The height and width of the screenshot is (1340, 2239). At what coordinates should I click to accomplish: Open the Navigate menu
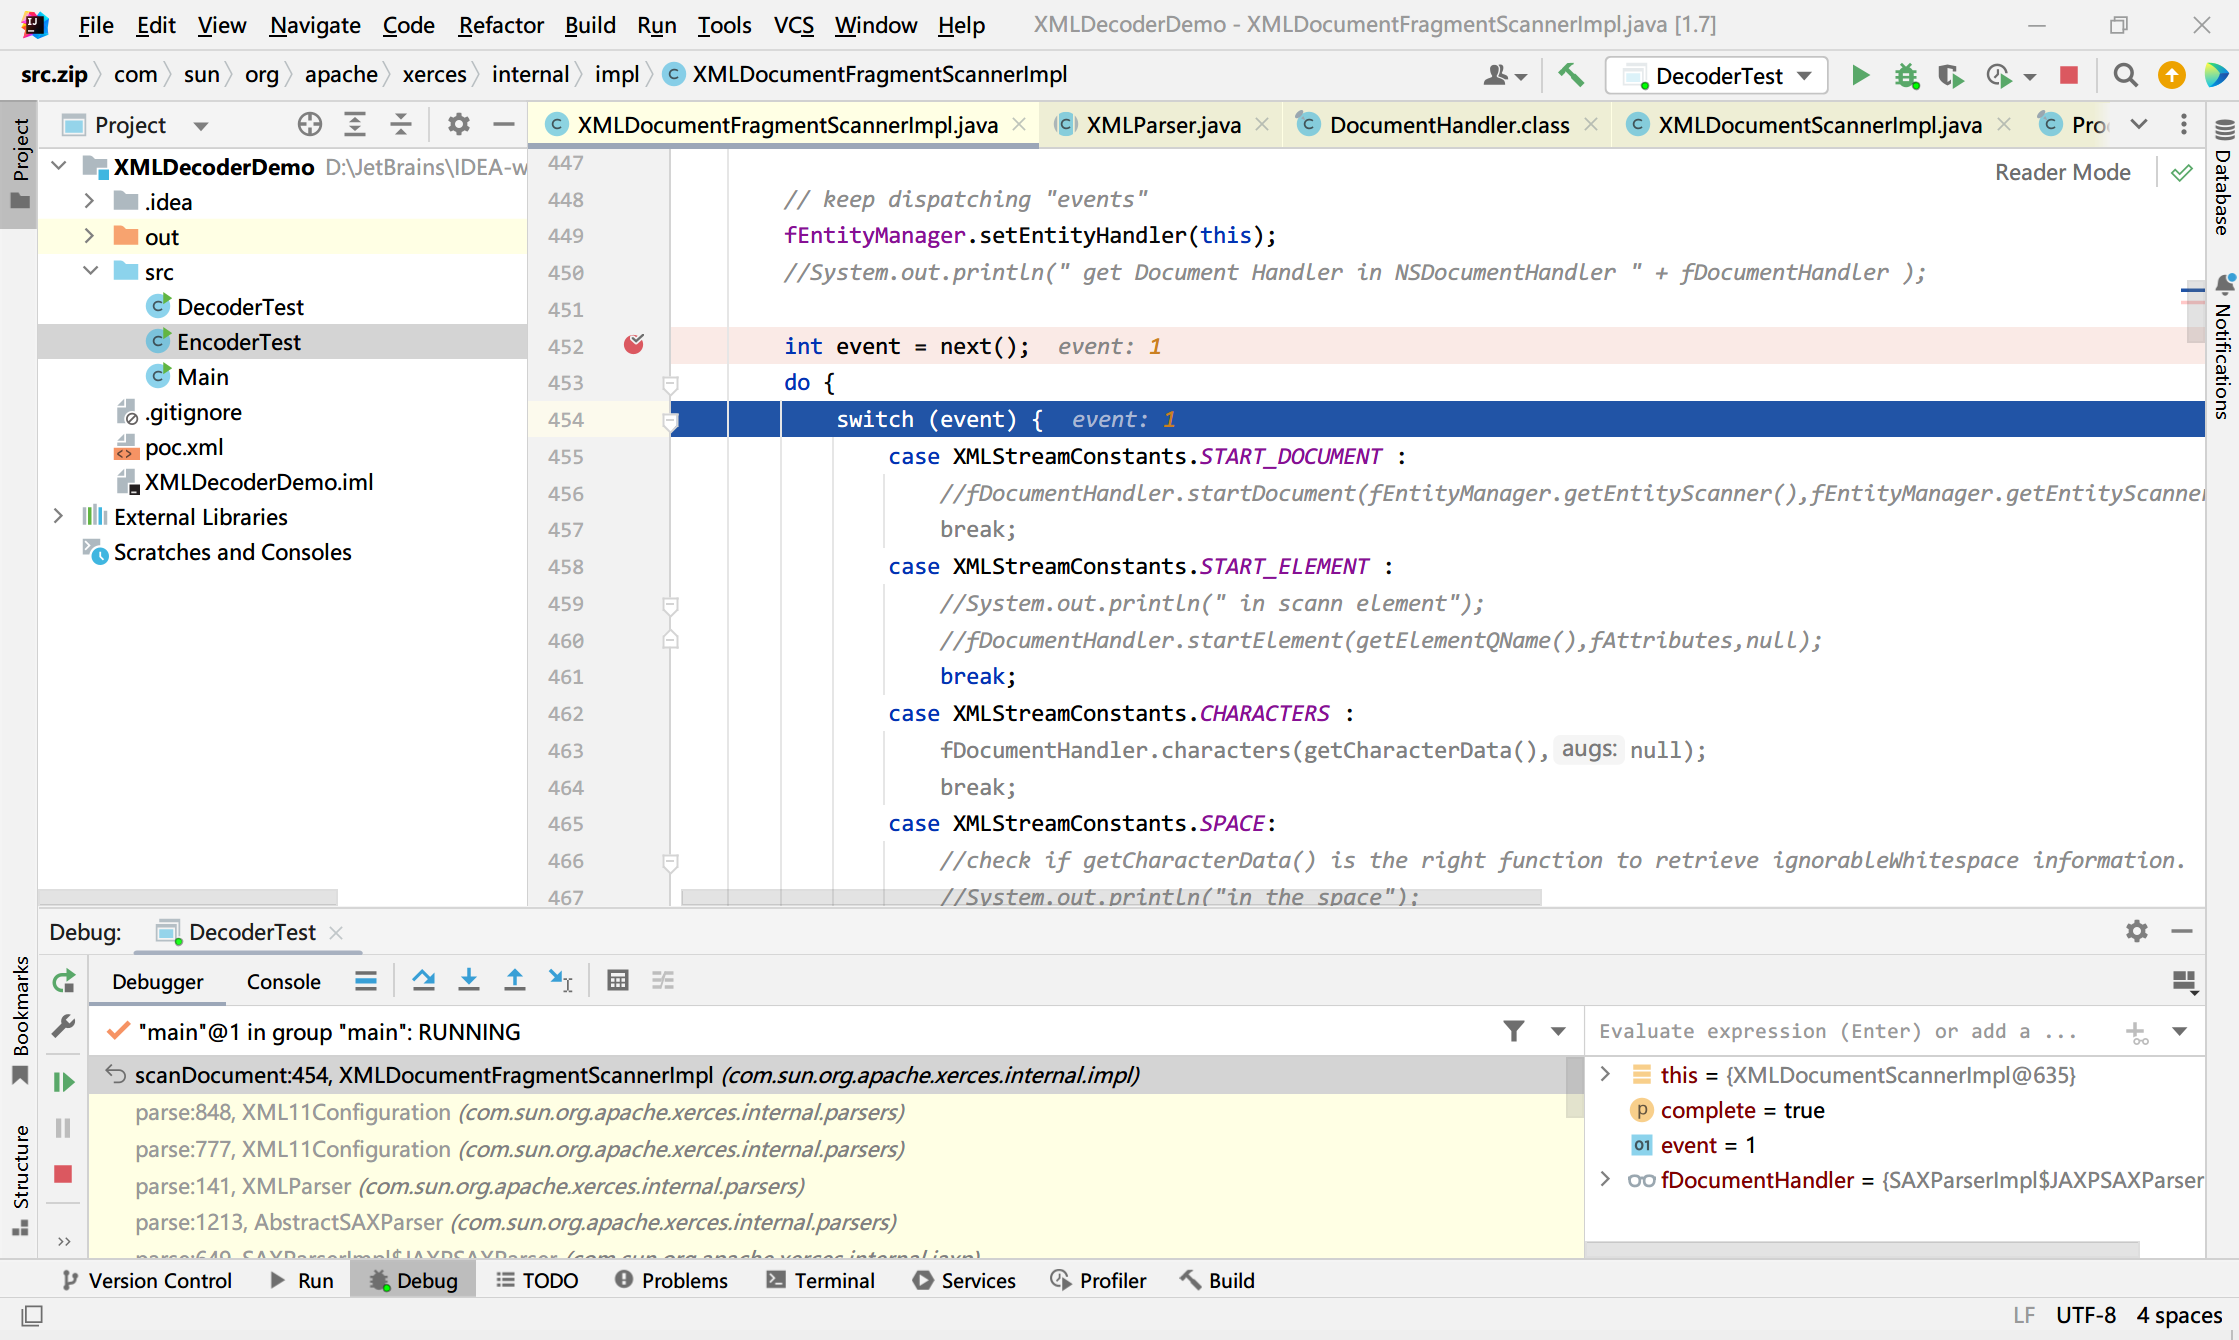pos(315,25)
